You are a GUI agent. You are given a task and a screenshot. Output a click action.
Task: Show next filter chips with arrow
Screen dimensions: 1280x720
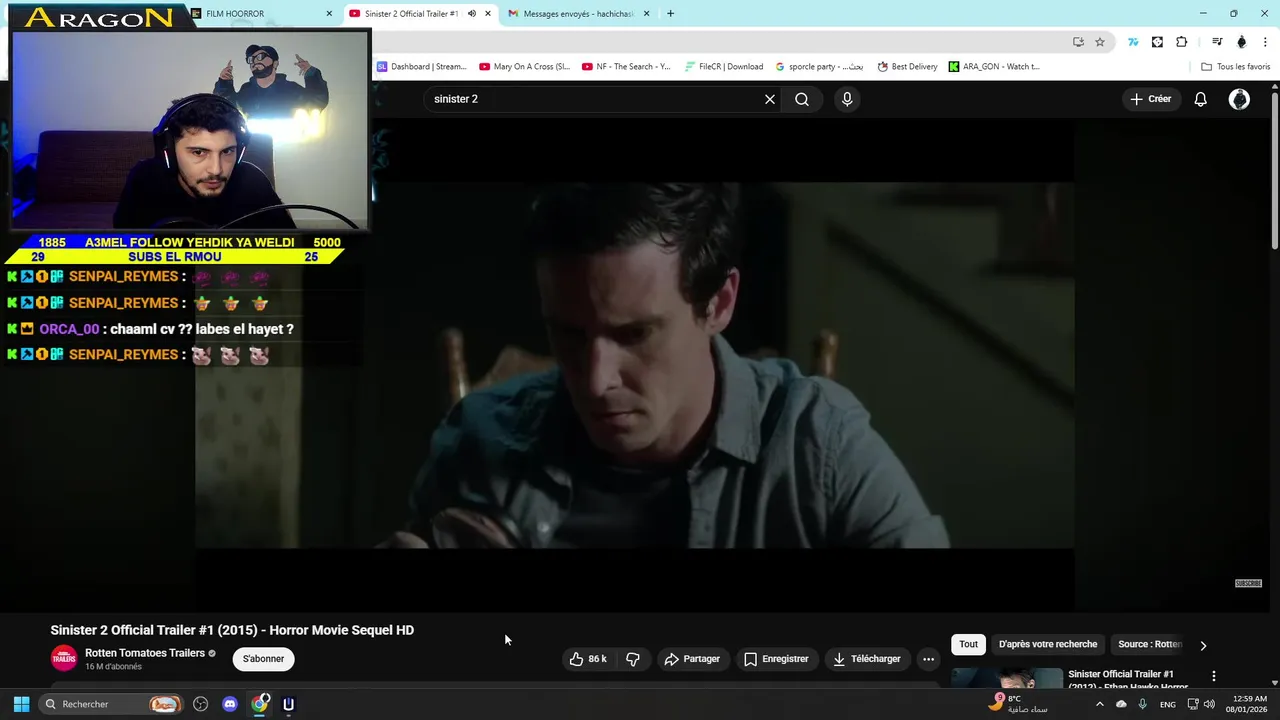pos(1203,645)
